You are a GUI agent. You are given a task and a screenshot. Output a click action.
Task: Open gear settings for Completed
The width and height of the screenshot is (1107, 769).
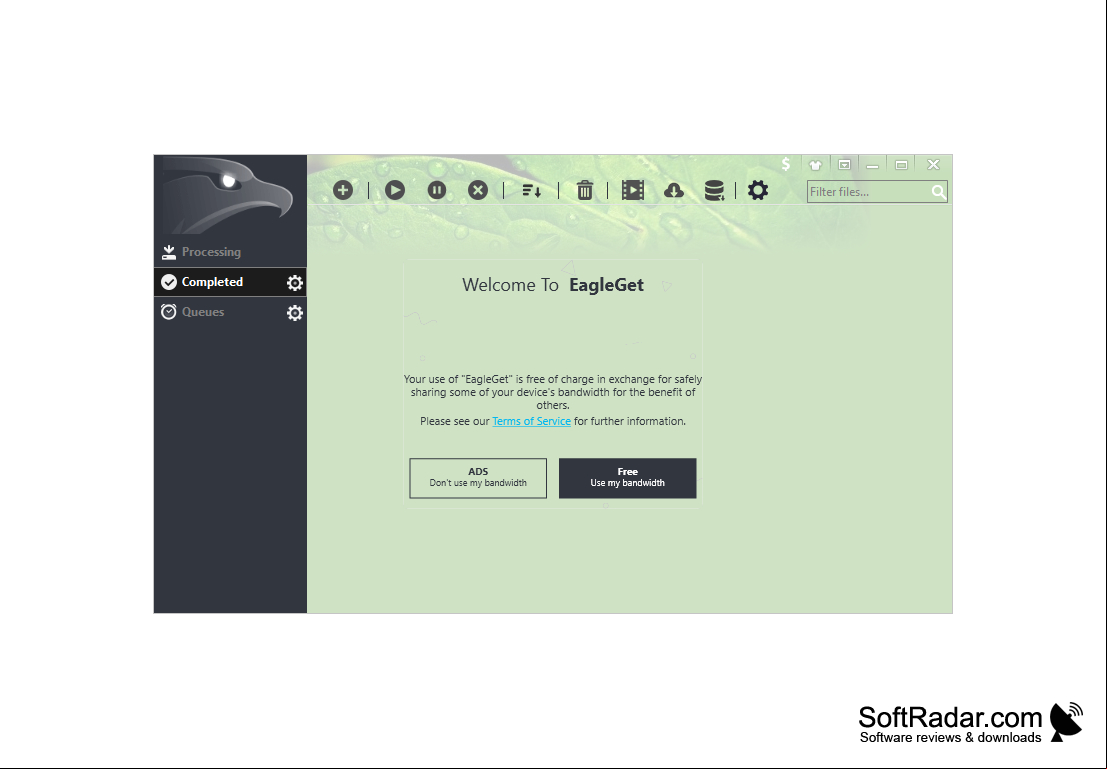pyautogui.click(x=295, y=283)
